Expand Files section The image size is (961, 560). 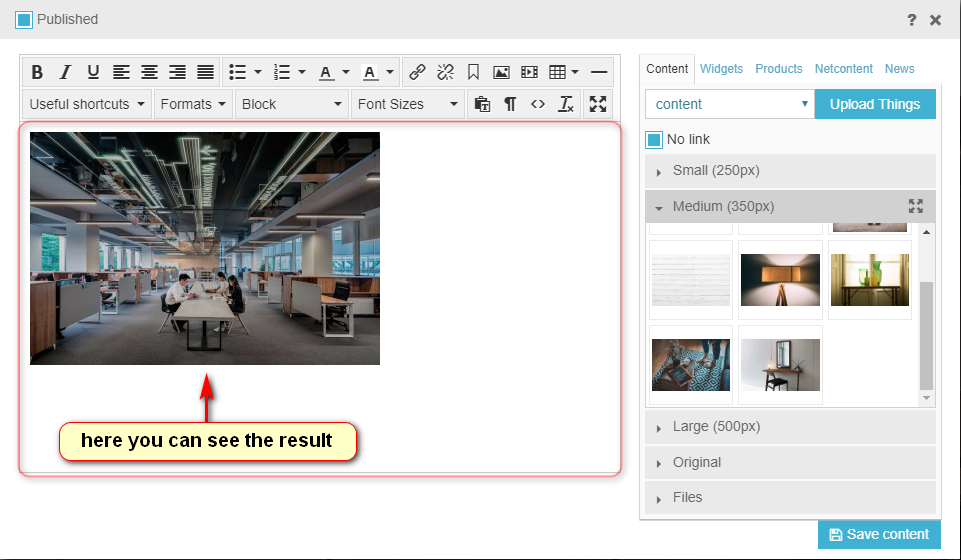[x=790, y=498]
